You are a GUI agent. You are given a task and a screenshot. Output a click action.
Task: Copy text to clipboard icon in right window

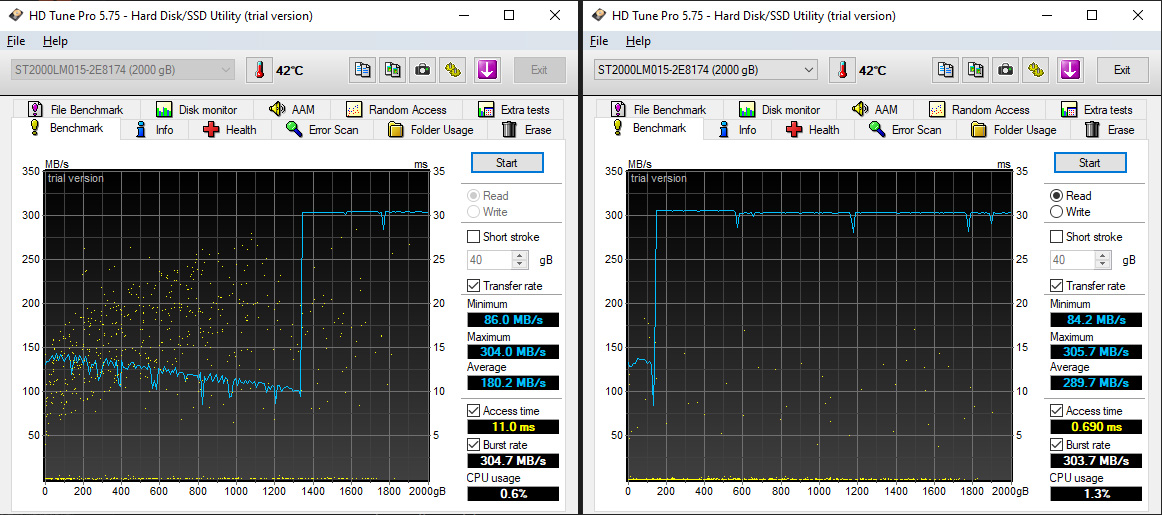click(x=946, y=70)
